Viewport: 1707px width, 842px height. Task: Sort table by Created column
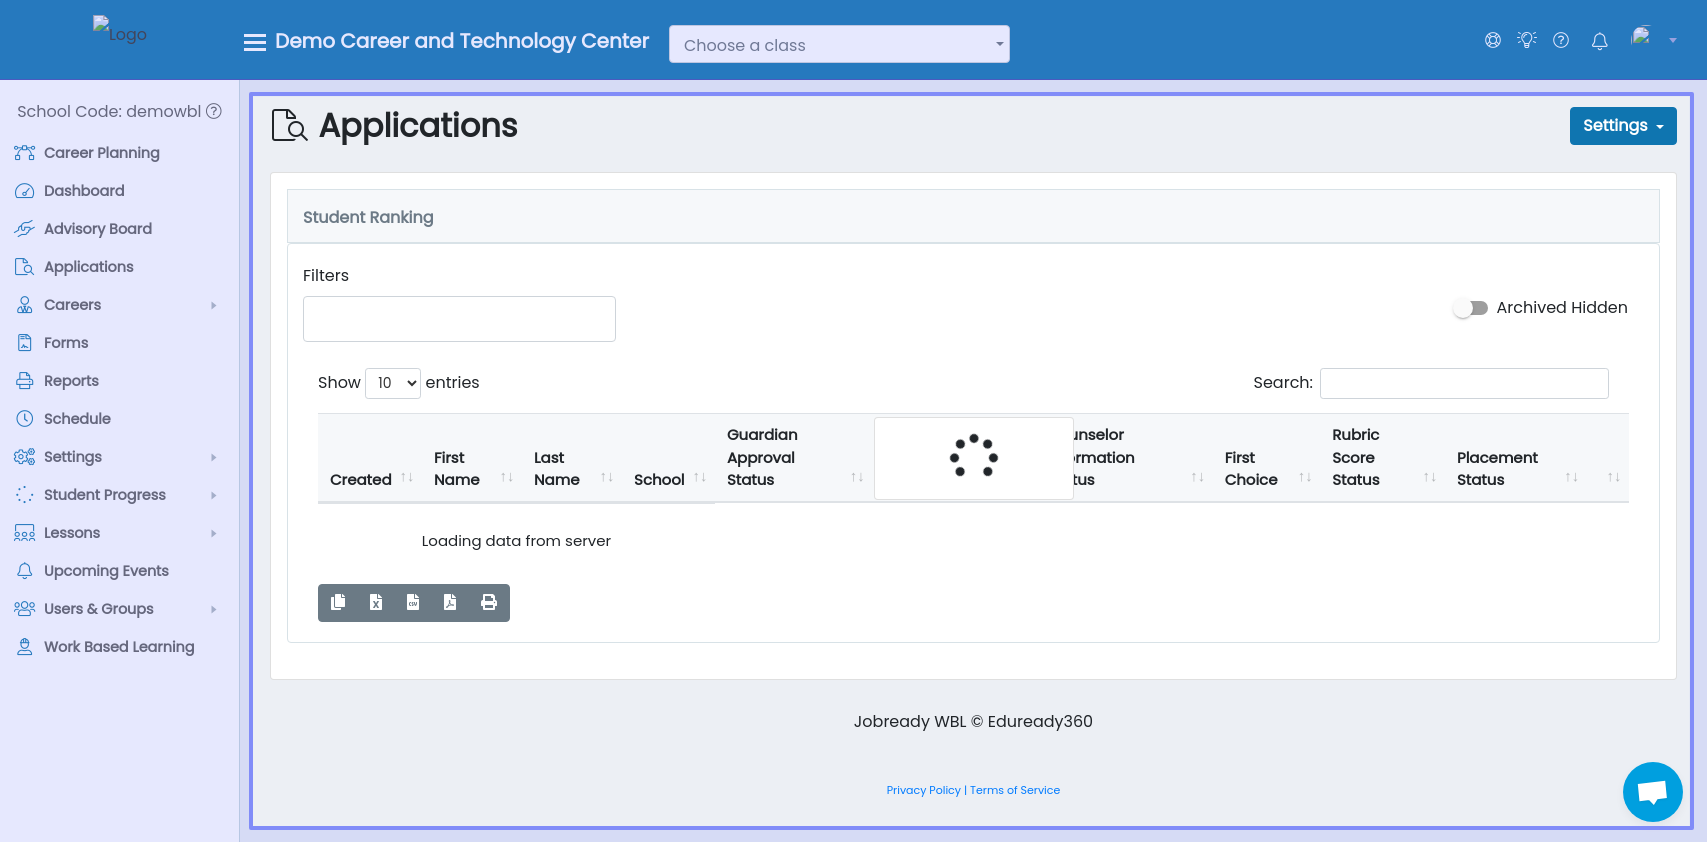[361, 479]
